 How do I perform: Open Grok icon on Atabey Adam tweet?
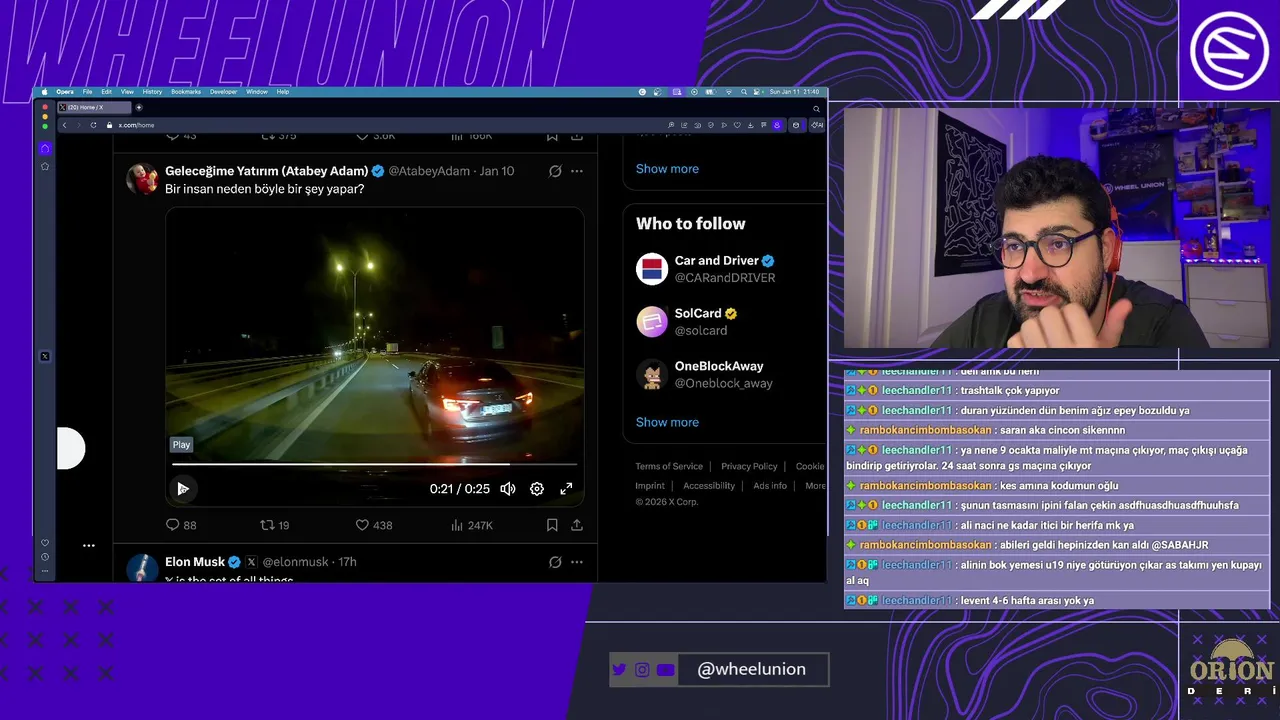(555, 171)
